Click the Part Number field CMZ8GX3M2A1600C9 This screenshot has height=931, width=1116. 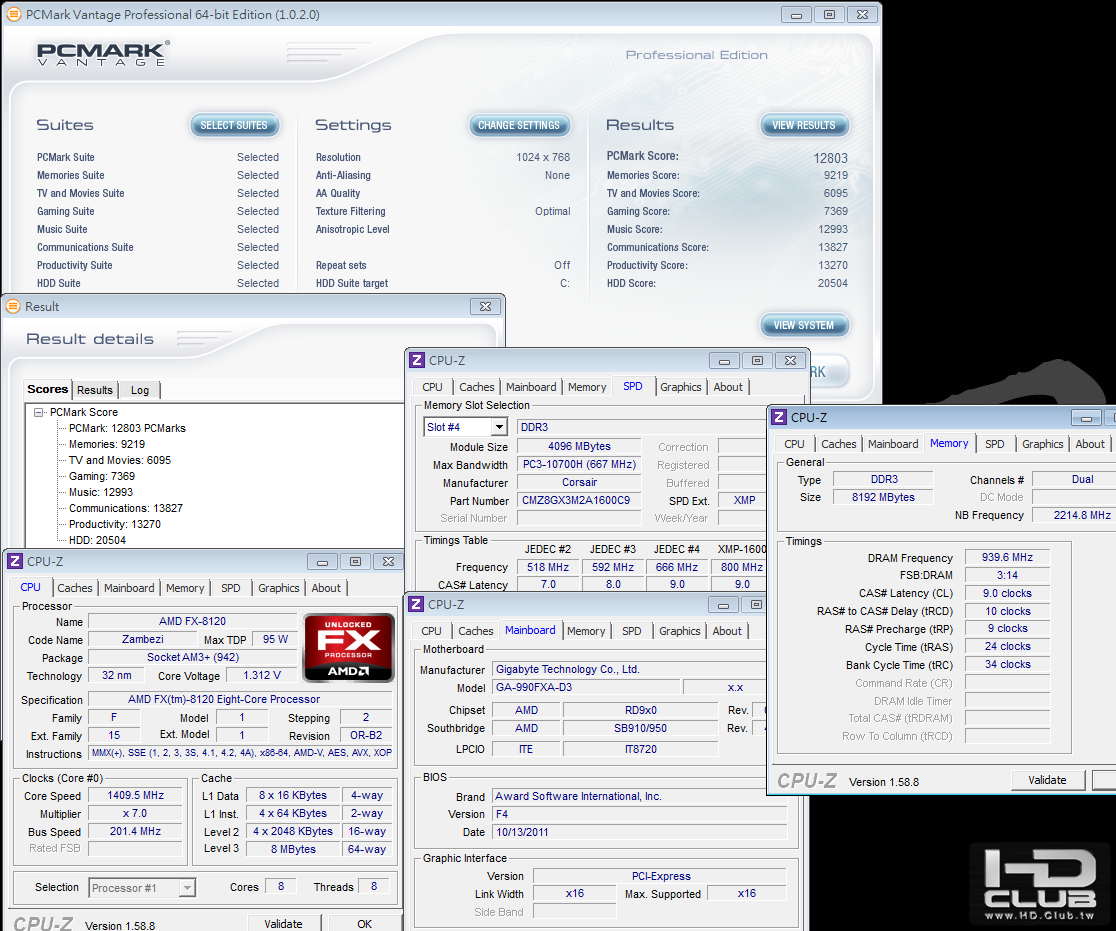point(578,500)
